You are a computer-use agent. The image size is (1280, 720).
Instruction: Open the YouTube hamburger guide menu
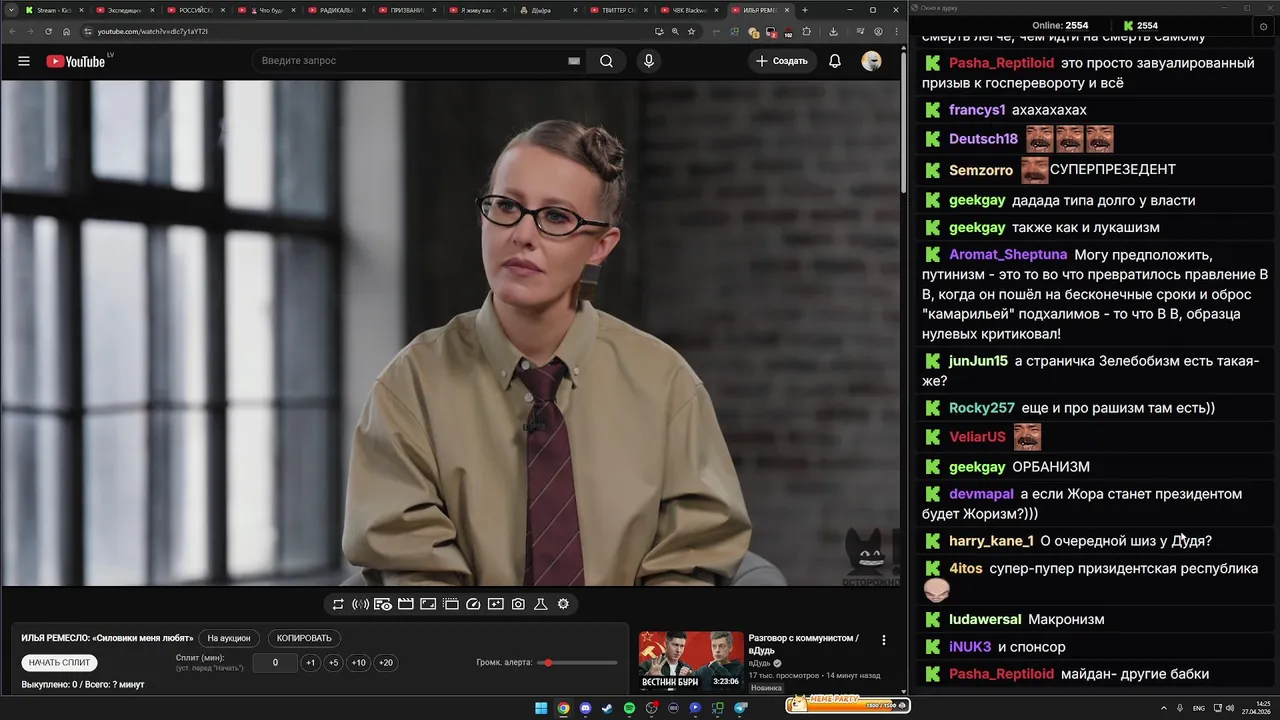24,61
